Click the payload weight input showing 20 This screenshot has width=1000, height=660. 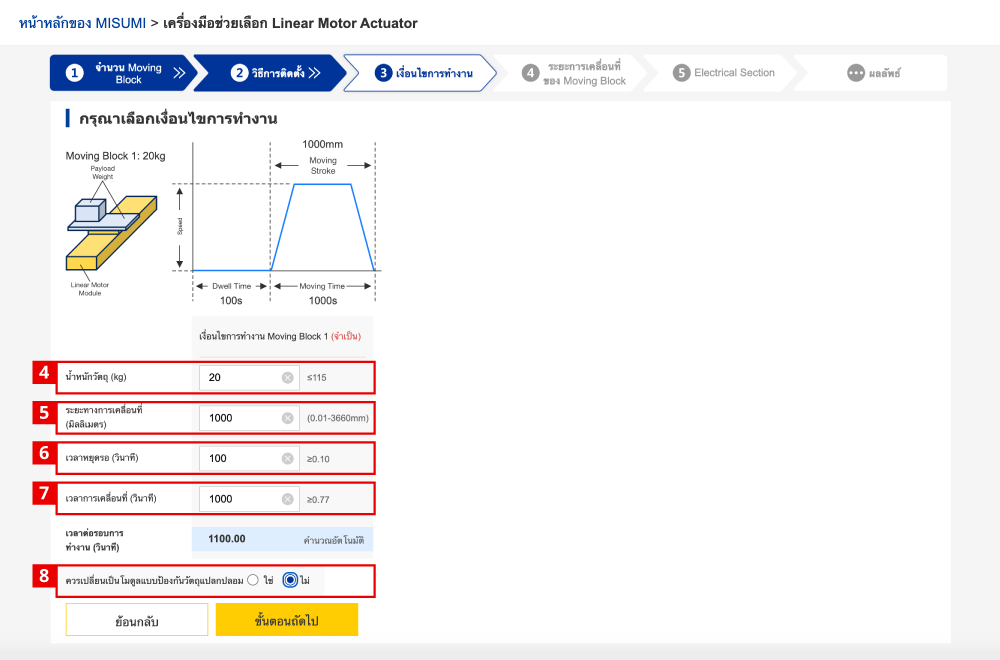pos(249,378)
